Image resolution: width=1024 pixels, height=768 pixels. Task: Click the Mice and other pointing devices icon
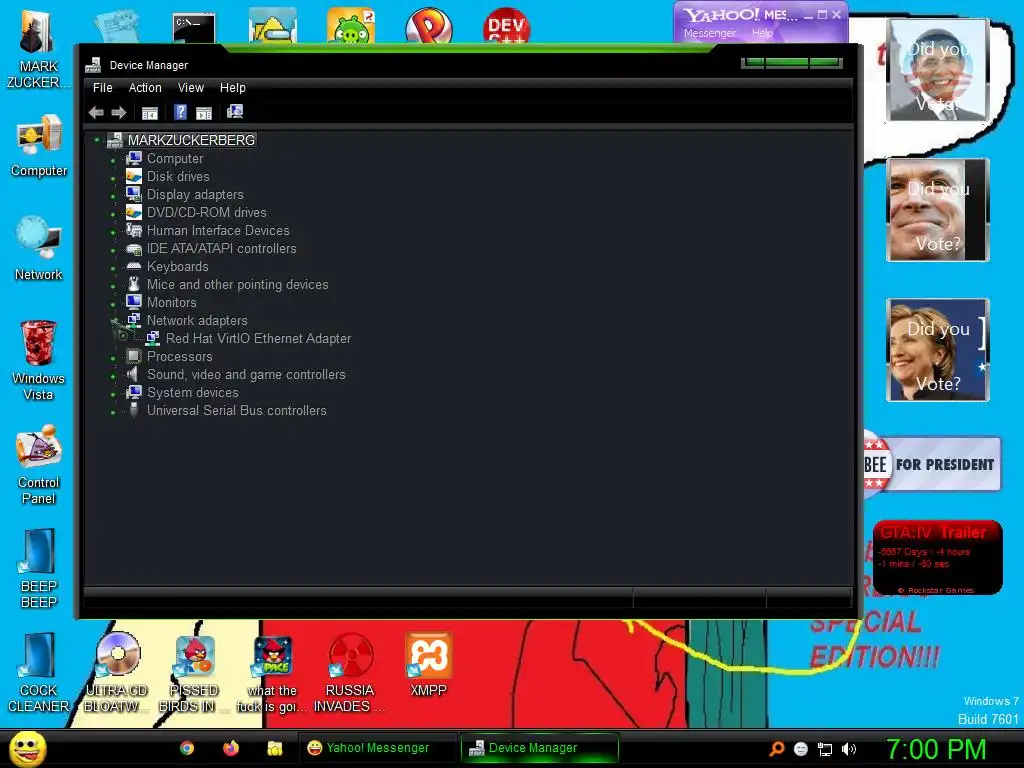133,284
